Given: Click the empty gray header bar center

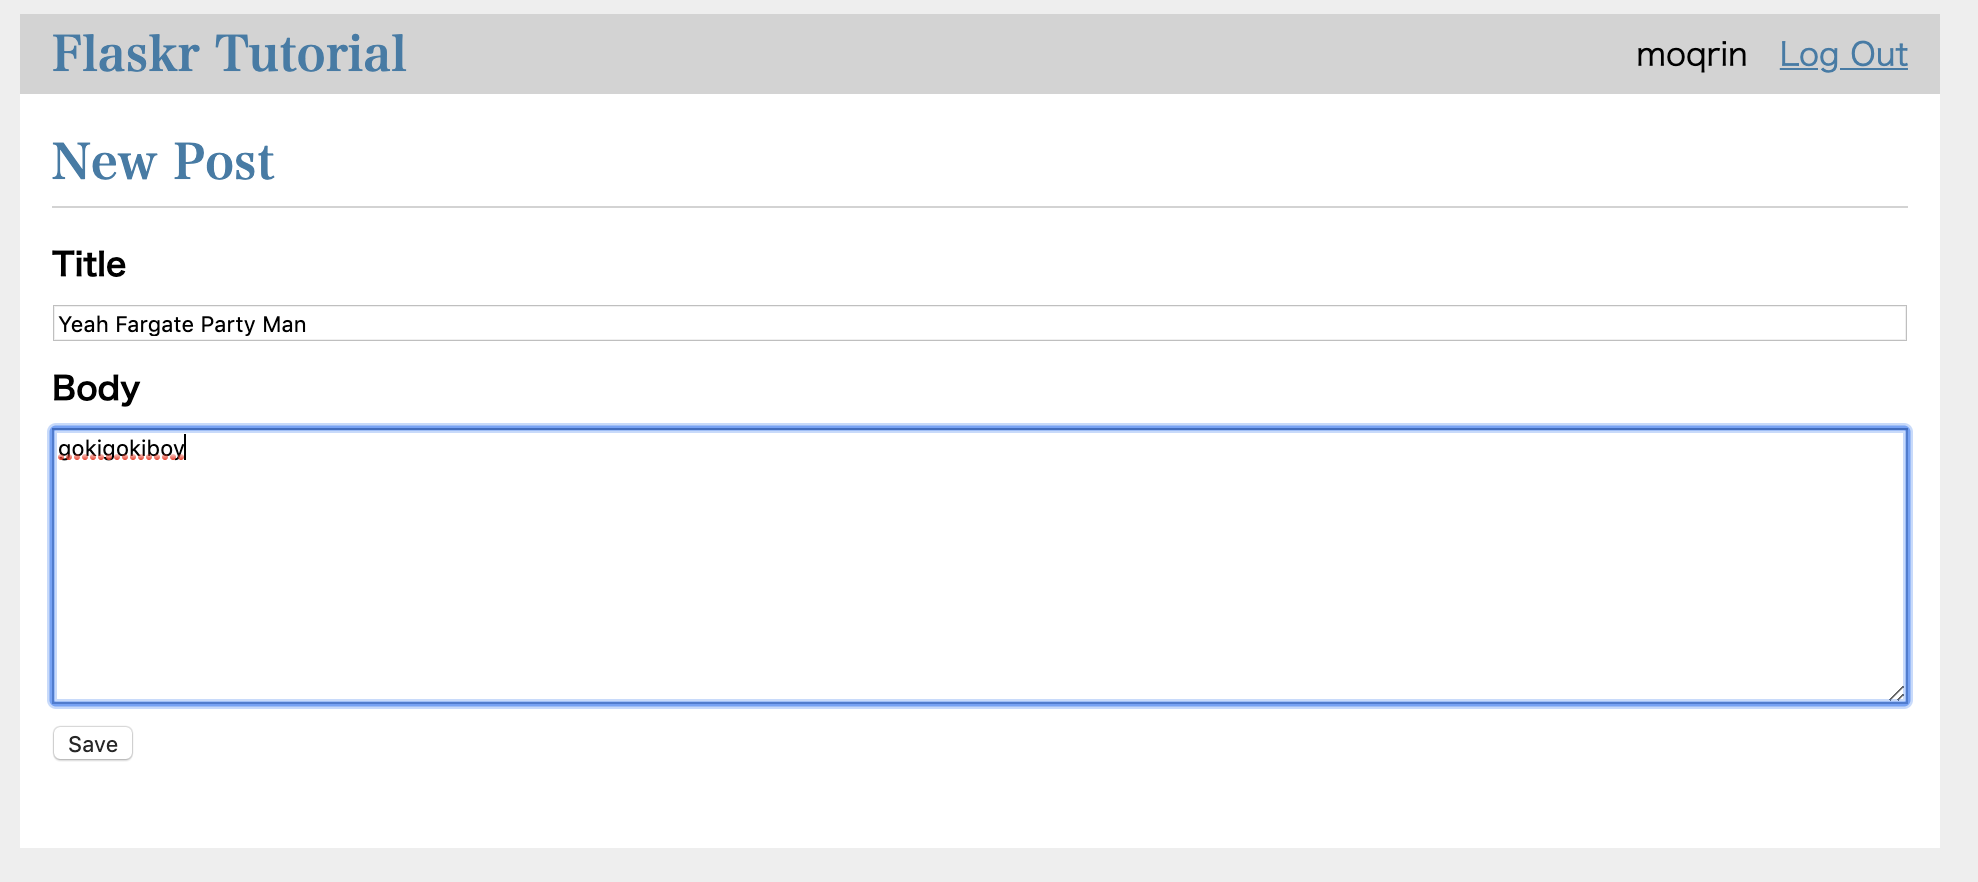Looking at the screenshot, I should point(1000,54).
